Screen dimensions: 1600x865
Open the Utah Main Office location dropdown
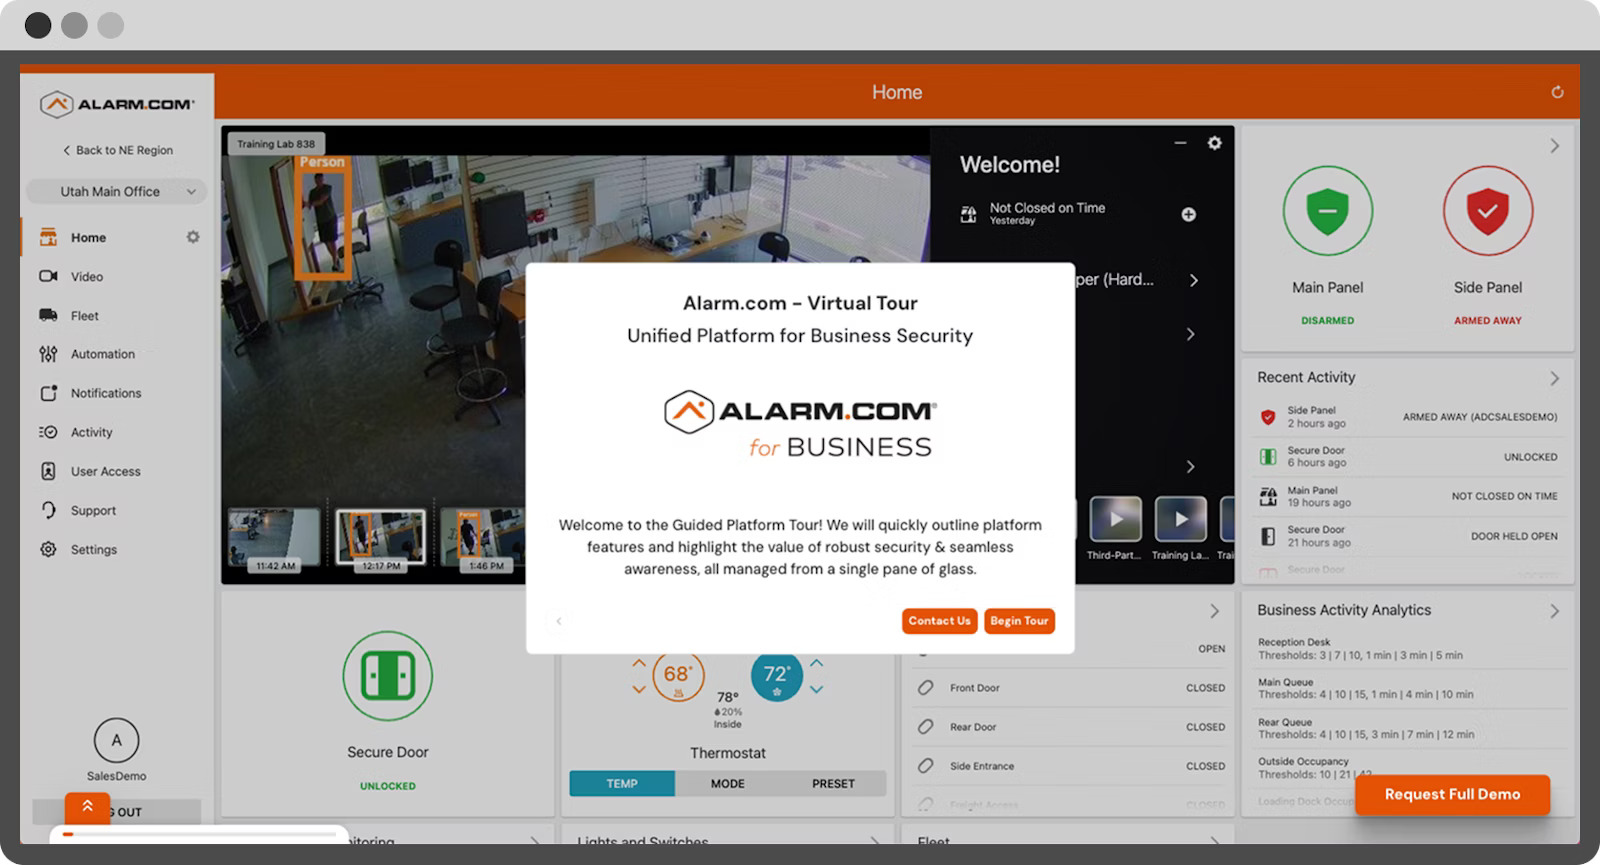coord(115,191)
